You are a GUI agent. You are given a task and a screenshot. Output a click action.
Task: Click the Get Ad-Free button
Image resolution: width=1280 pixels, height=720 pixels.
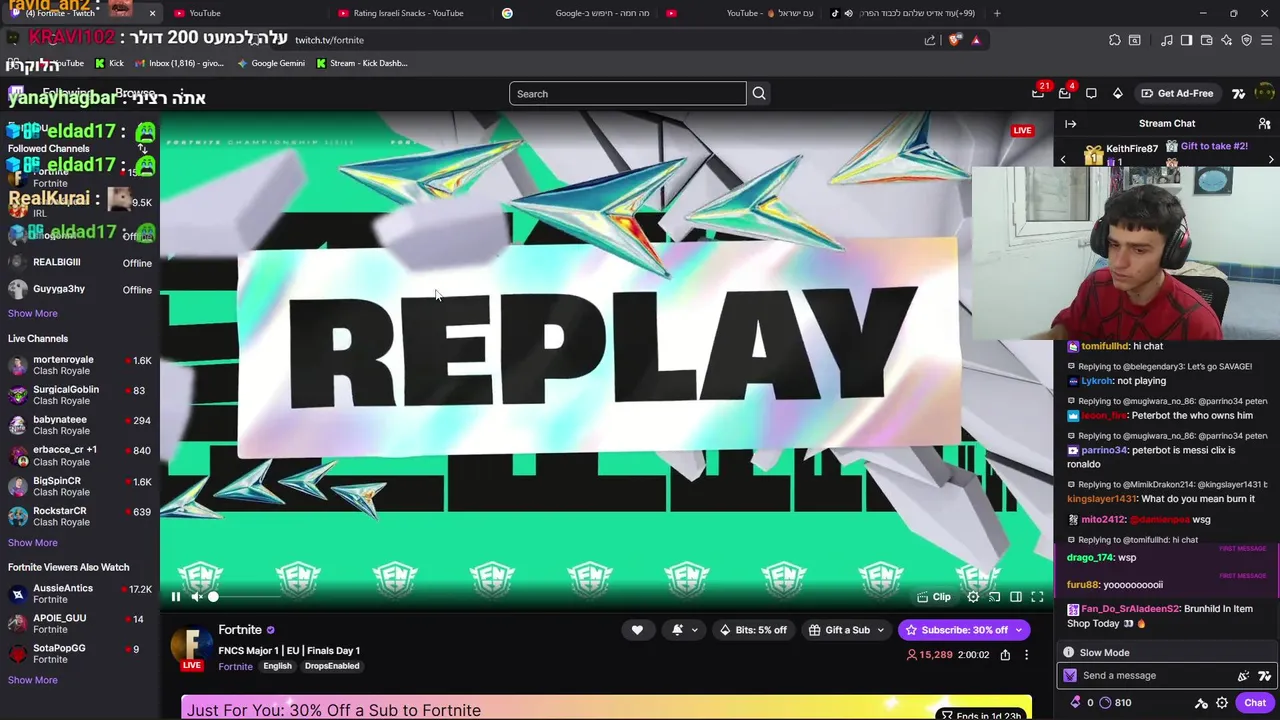pos(1177,93)
